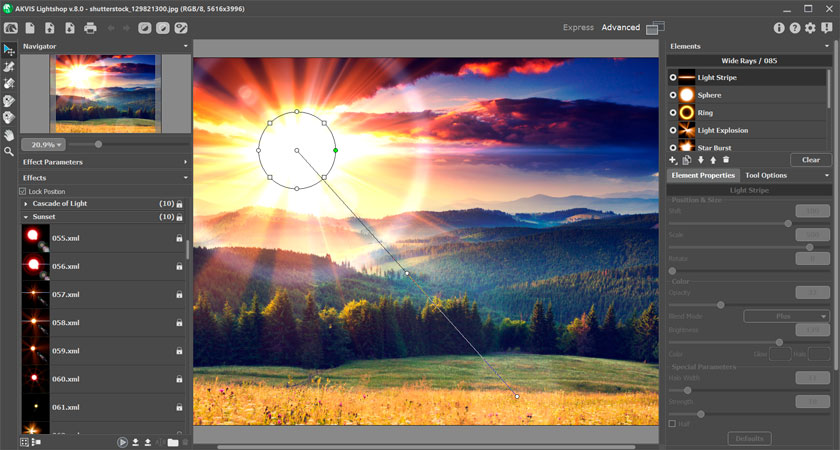Click the Clear button
The image size is (840, 450).
(x=811, y=160)
